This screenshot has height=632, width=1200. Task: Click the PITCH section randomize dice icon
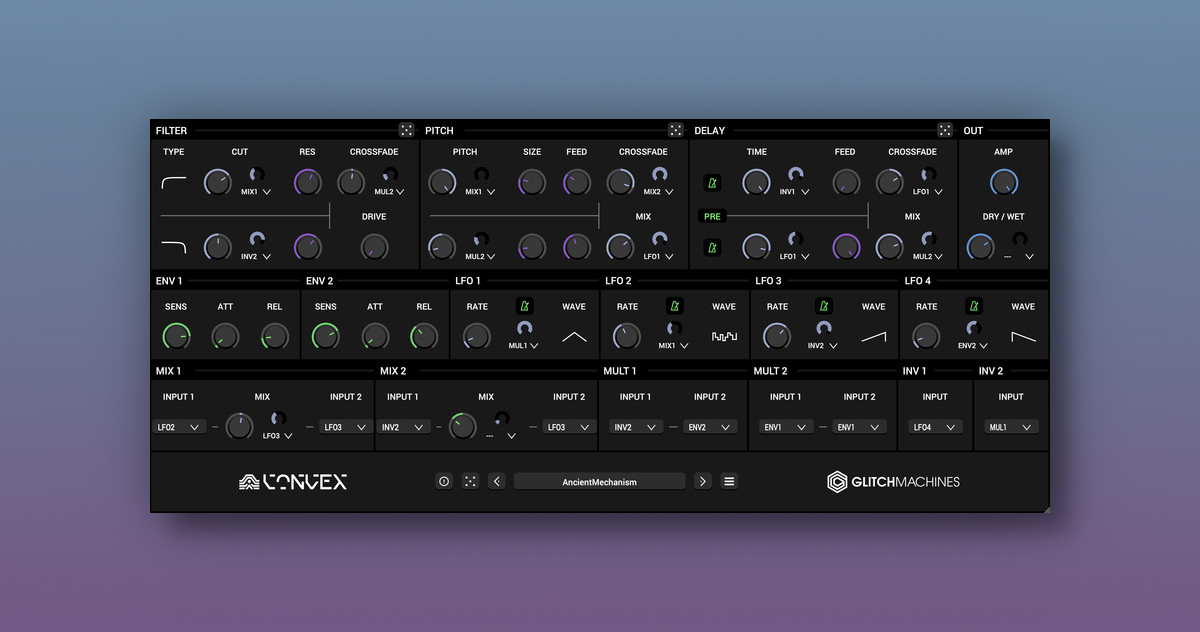click(676, 130)
